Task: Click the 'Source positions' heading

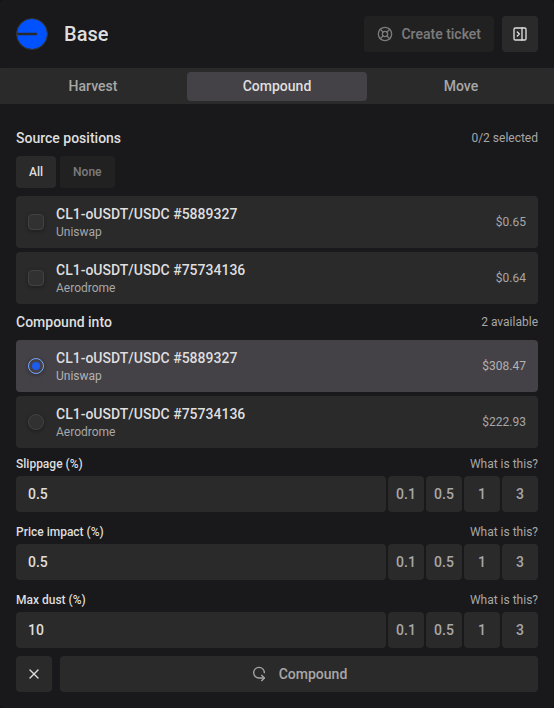Action: click(69, 138)
